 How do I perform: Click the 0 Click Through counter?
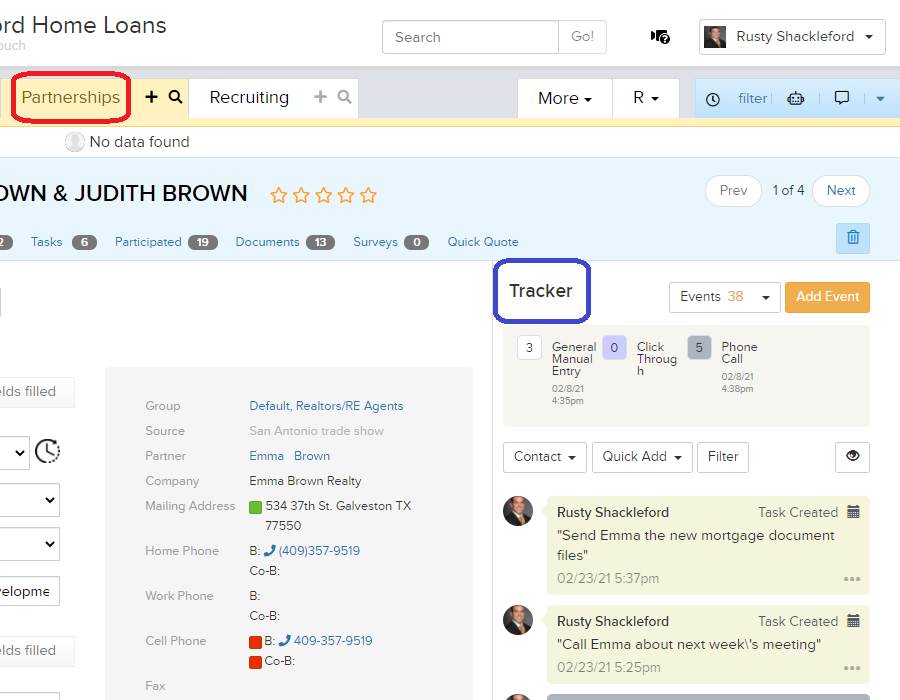614,348
